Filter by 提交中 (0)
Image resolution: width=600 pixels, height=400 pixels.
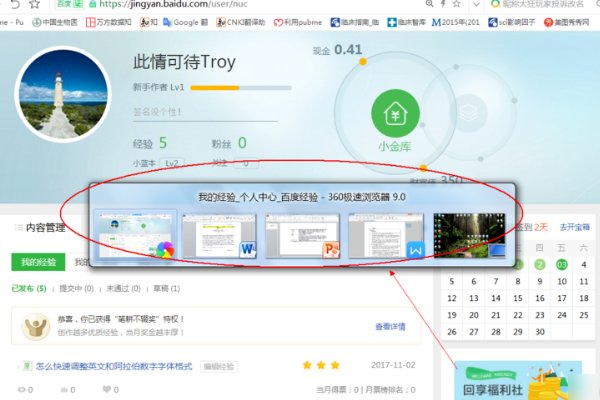click(x=76, y=289)
